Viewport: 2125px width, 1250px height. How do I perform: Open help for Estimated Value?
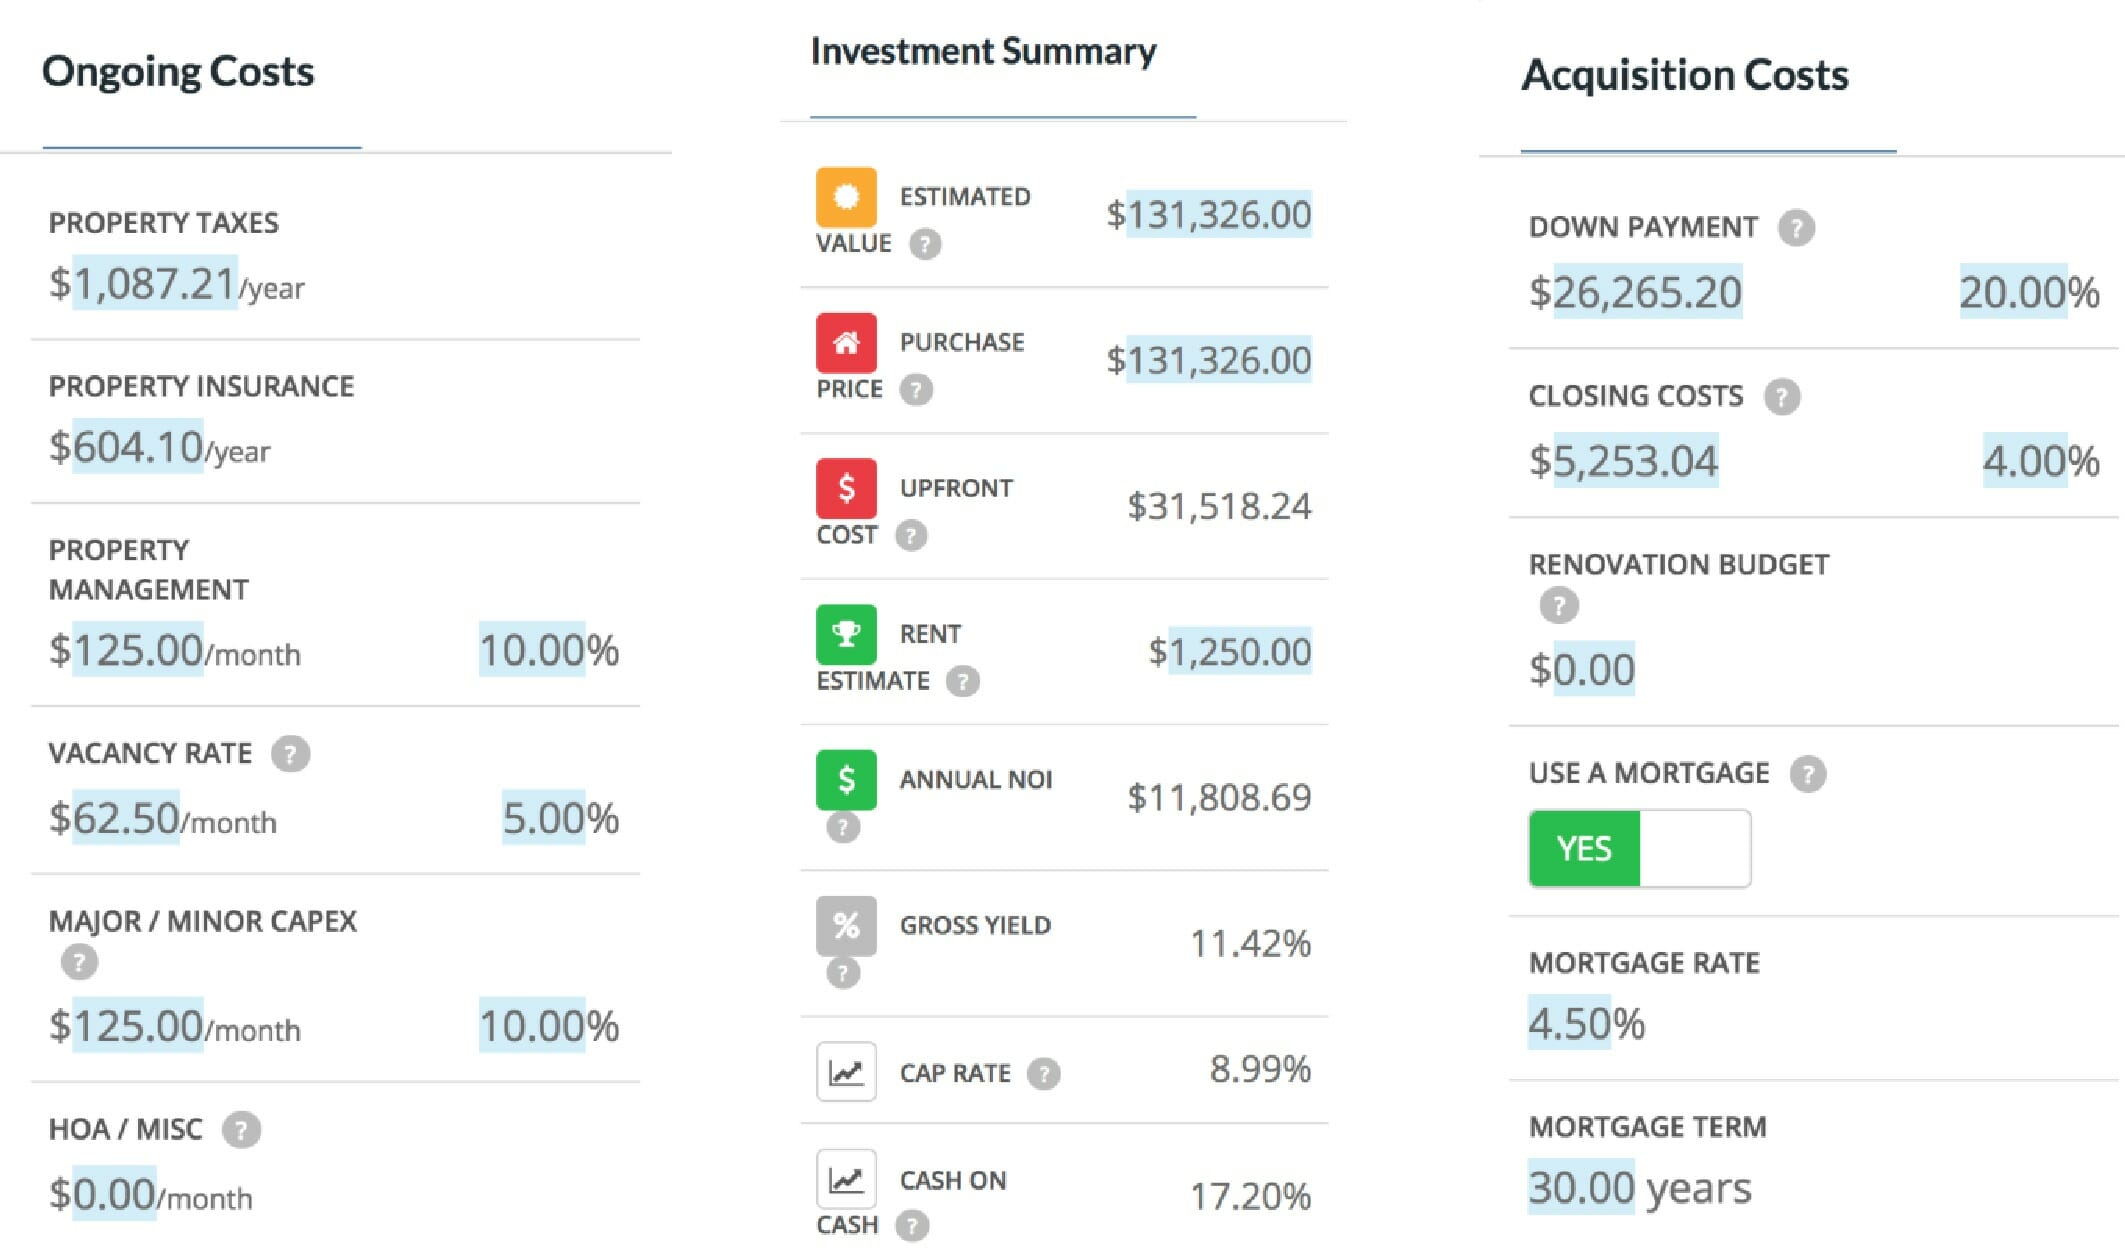coord(925,244)
